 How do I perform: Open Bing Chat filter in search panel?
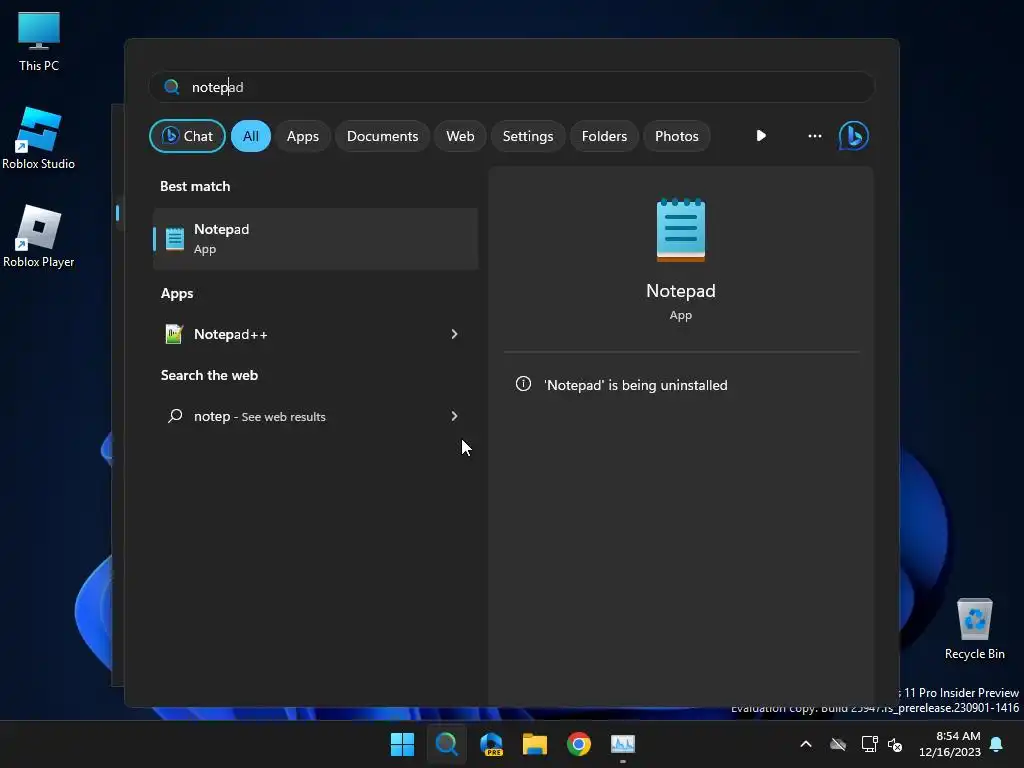[x=187, y=136]
